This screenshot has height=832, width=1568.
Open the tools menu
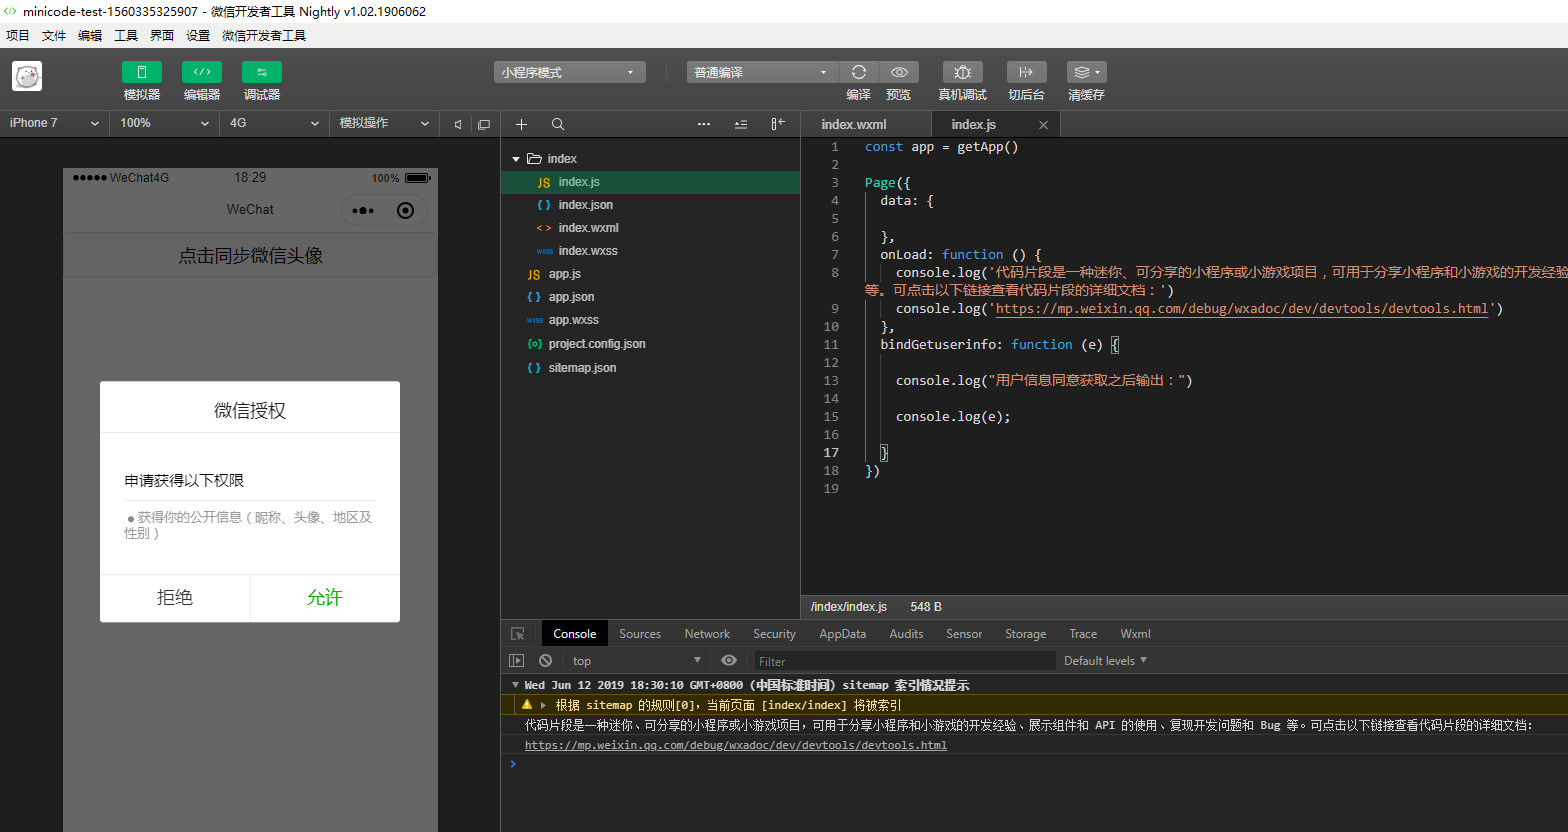coord(126,35)
